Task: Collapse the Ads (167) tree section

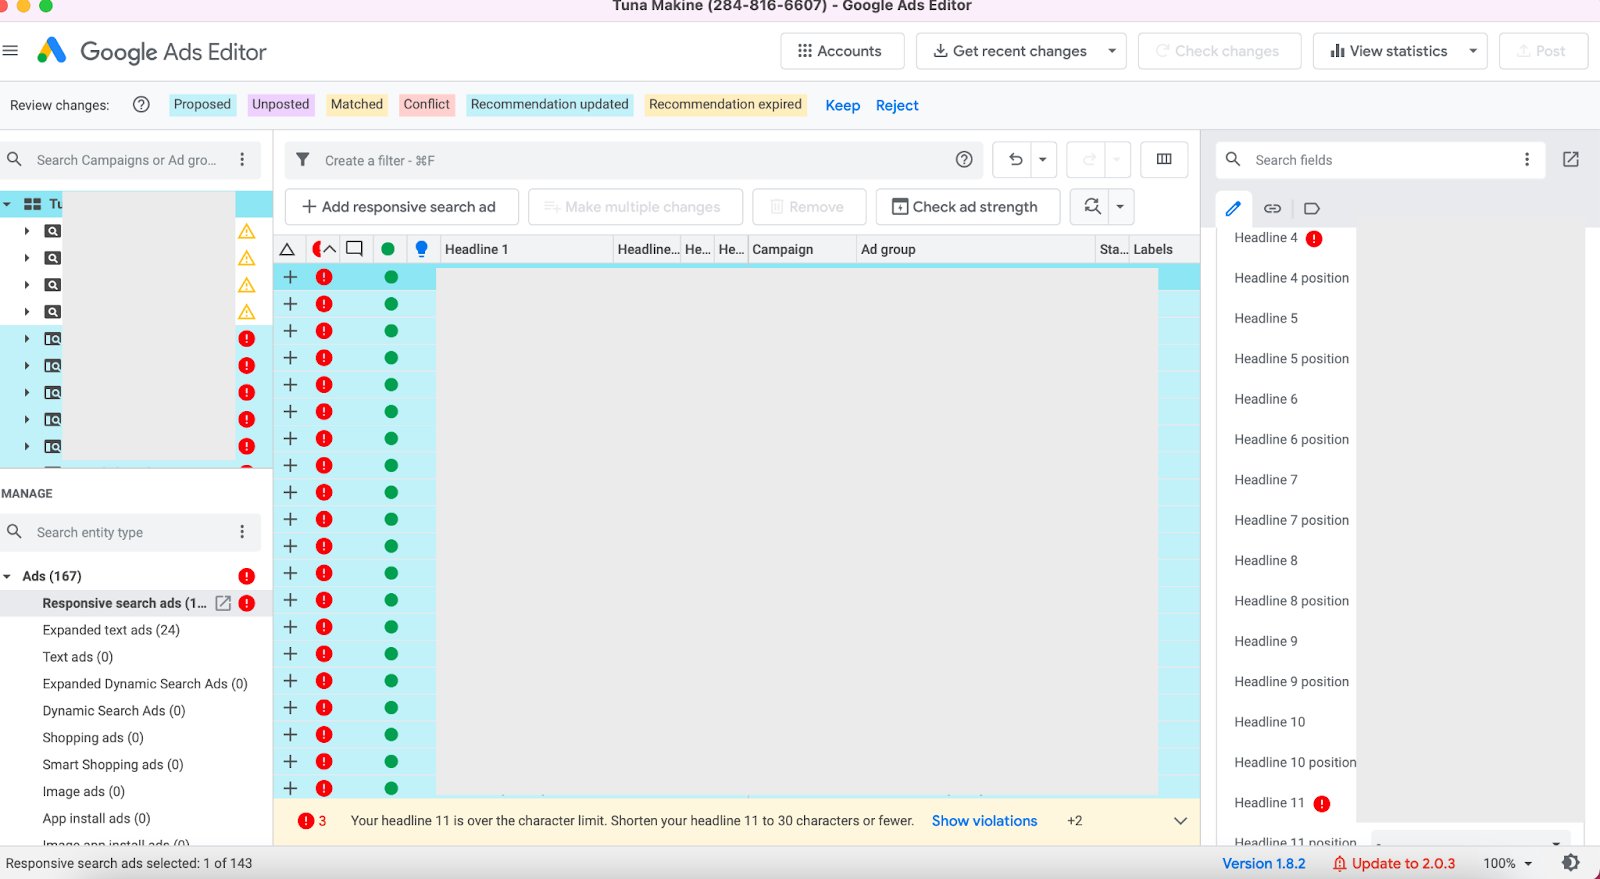Action: pyautogui.click(x=7, y=576)
